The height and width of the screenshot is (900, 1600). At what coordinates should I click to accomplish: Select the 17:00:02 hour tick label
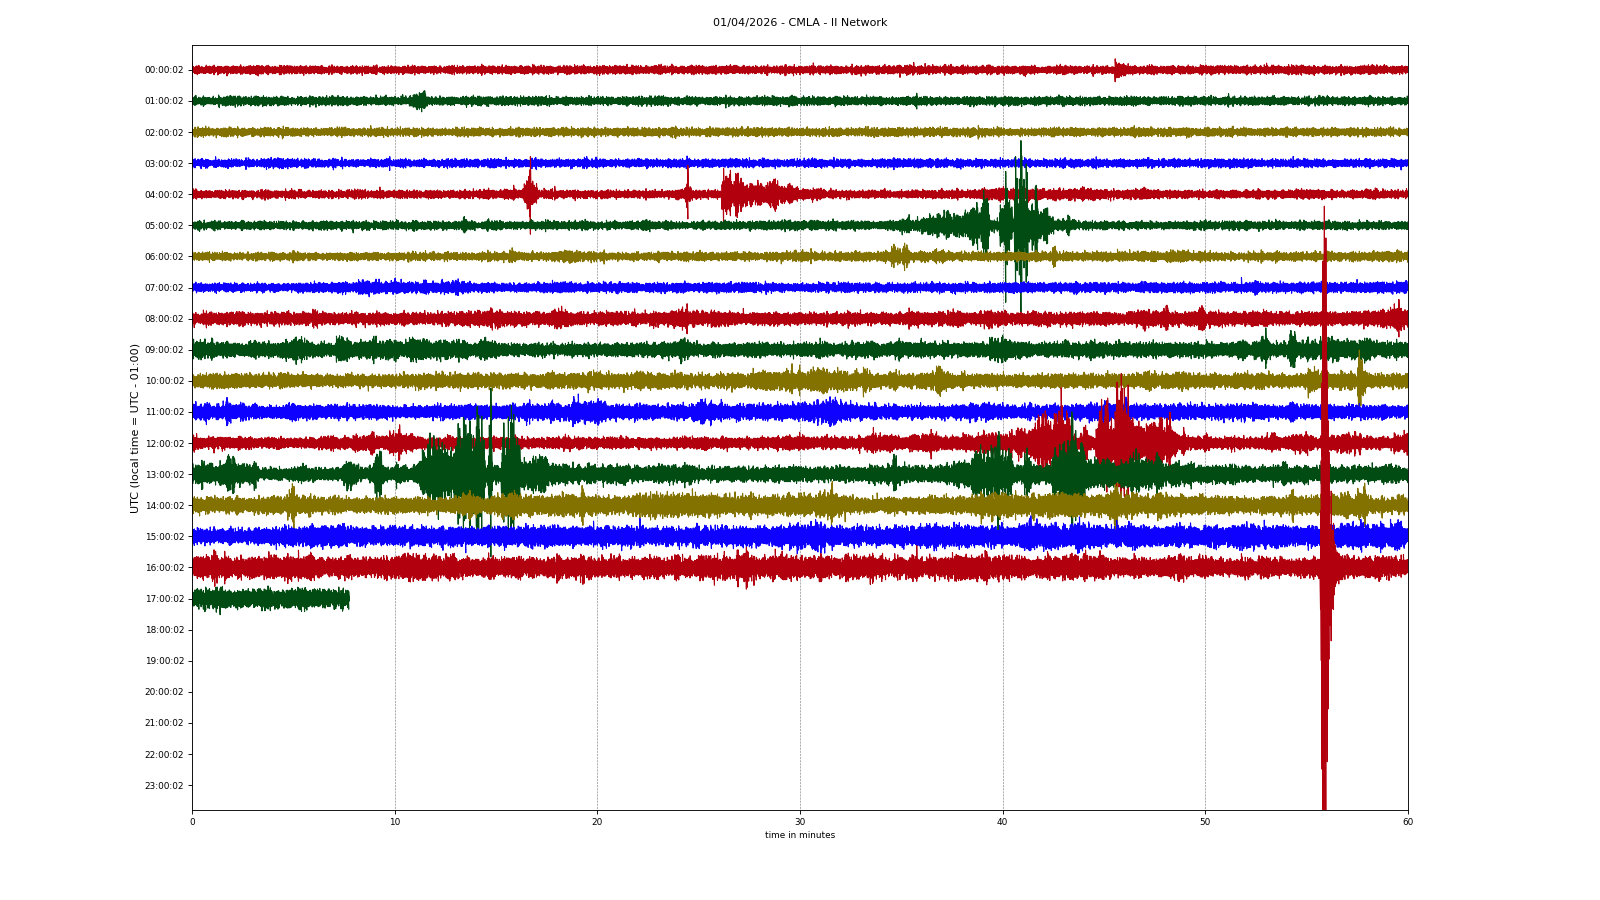[164, 599]
